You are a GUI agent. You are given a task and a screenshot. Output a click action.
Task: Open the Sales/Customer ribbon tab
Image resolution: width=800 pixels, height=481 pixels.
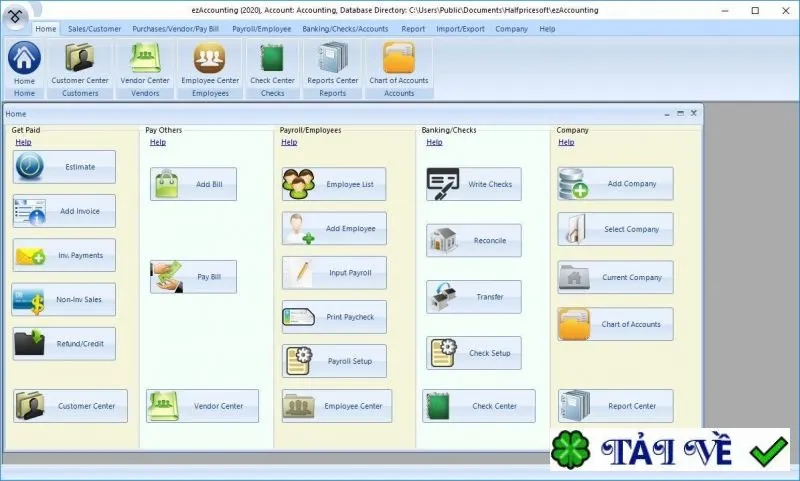coord(94,29)
